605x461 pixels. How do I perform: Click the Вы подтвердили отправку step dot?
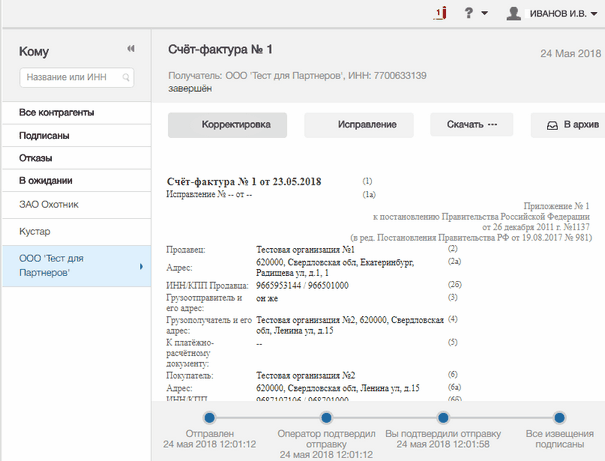pyautogui.click(x=443, y=417)
